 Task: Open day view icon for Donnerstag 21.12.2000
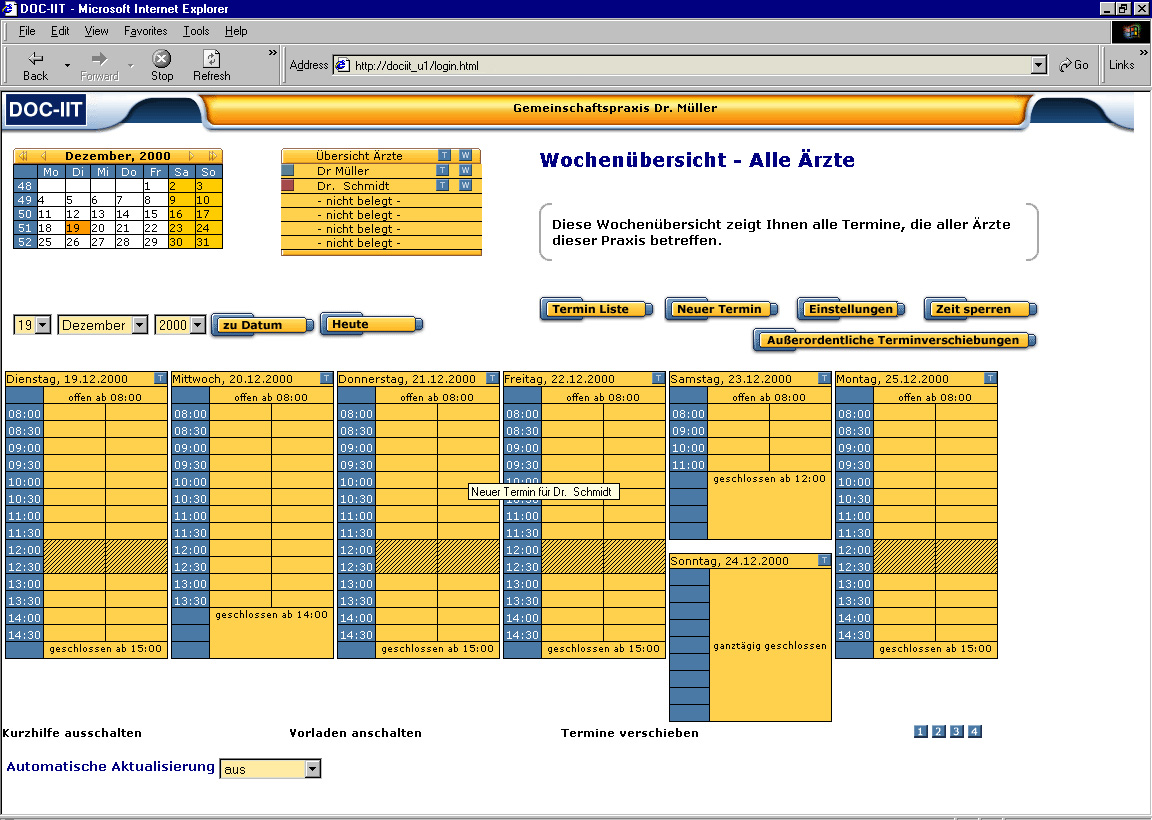[492, 378]
